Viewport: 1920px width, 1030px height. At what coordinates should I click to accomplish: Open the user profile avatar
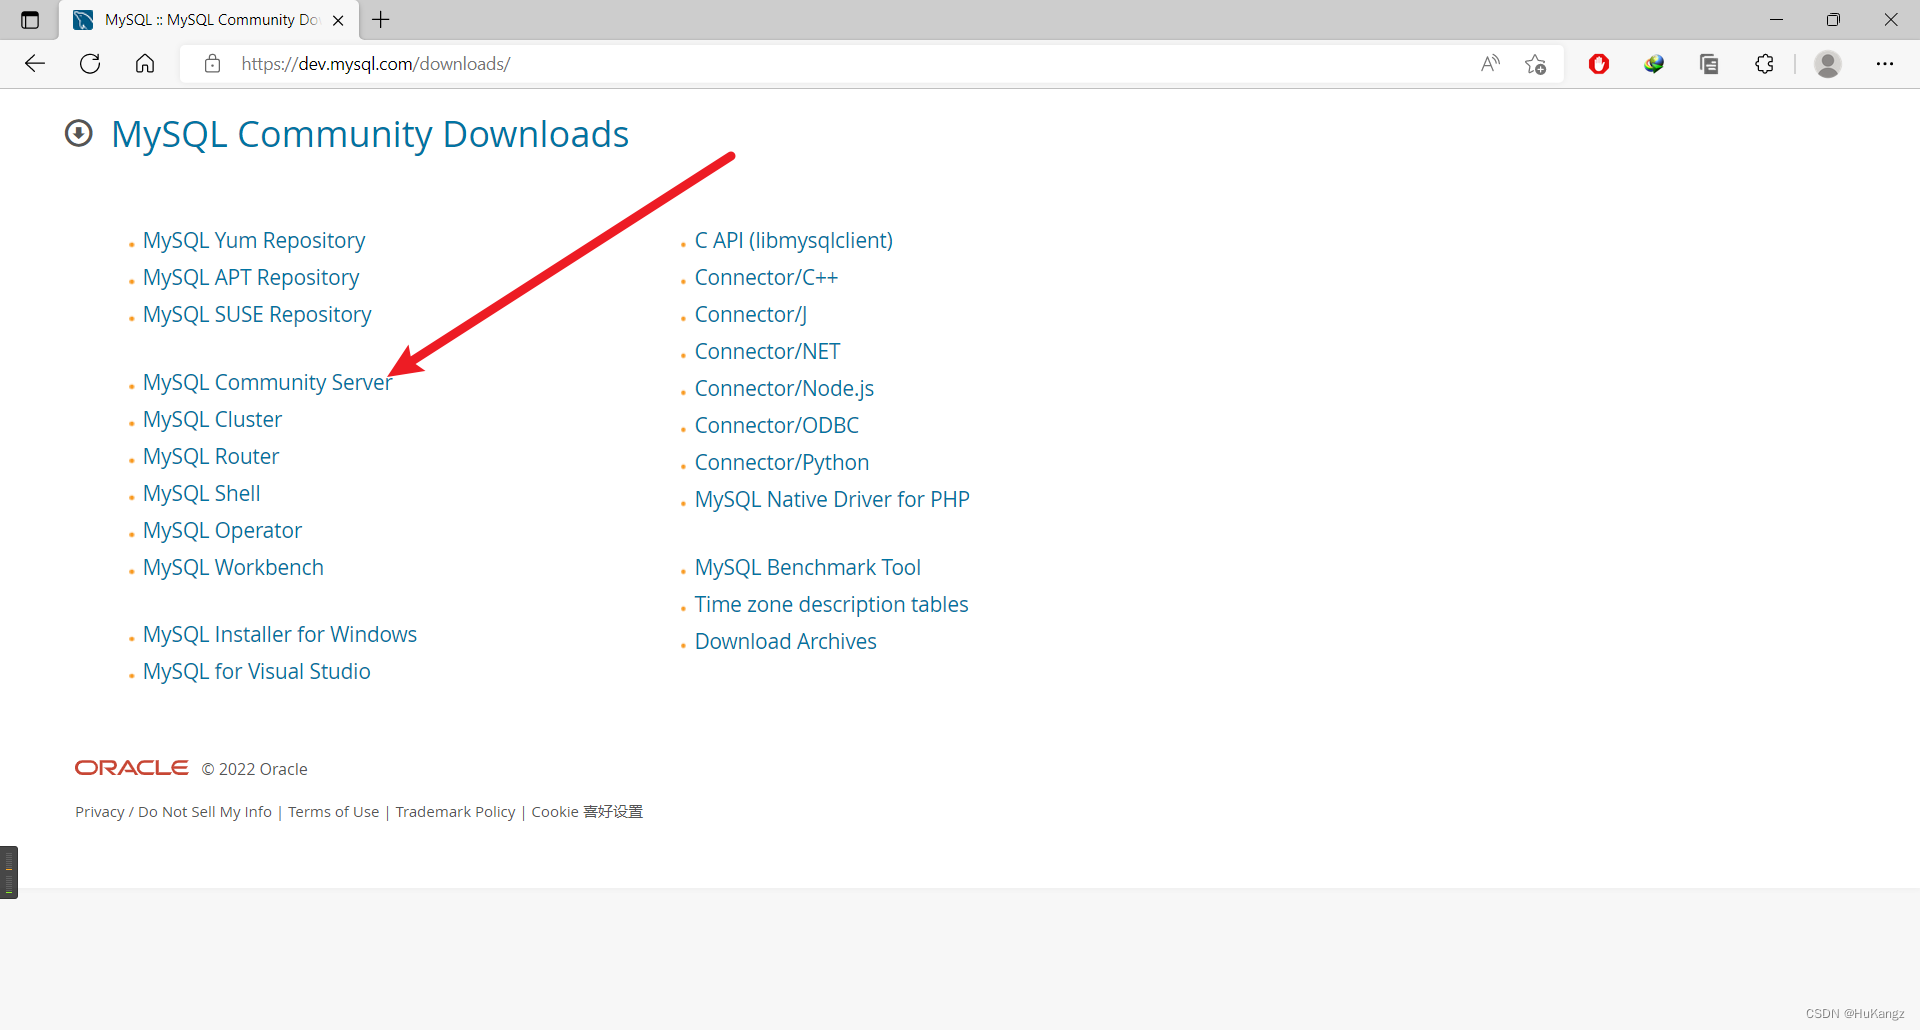click(x=1828, y=64)
